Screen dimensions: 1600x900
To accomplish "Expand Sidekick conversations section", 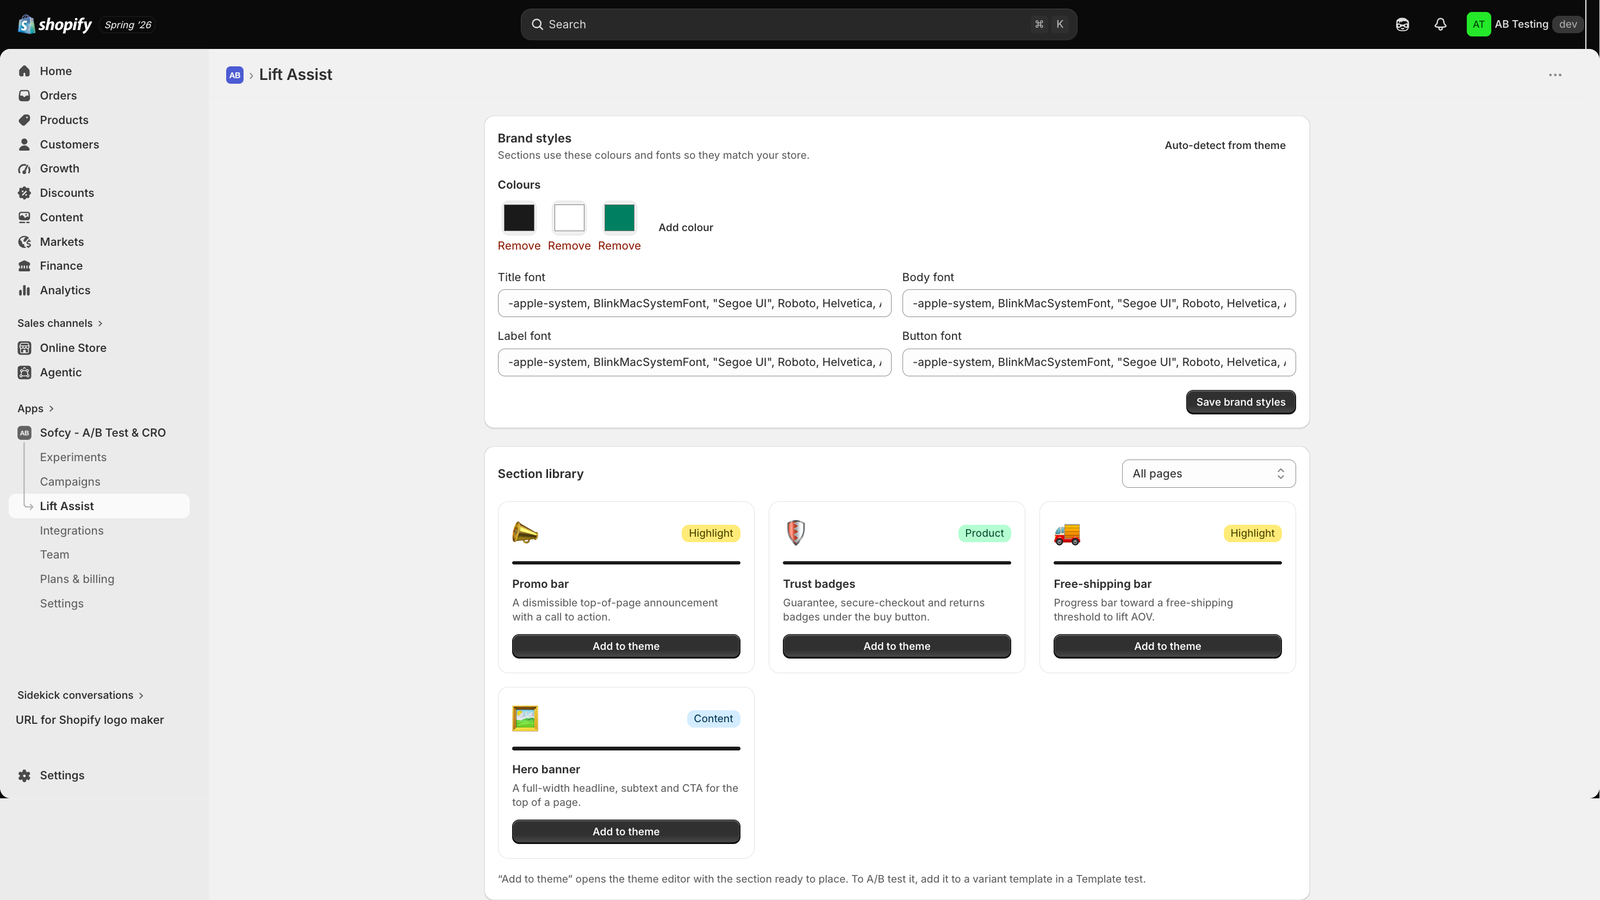I will click(x=80, y=695).
